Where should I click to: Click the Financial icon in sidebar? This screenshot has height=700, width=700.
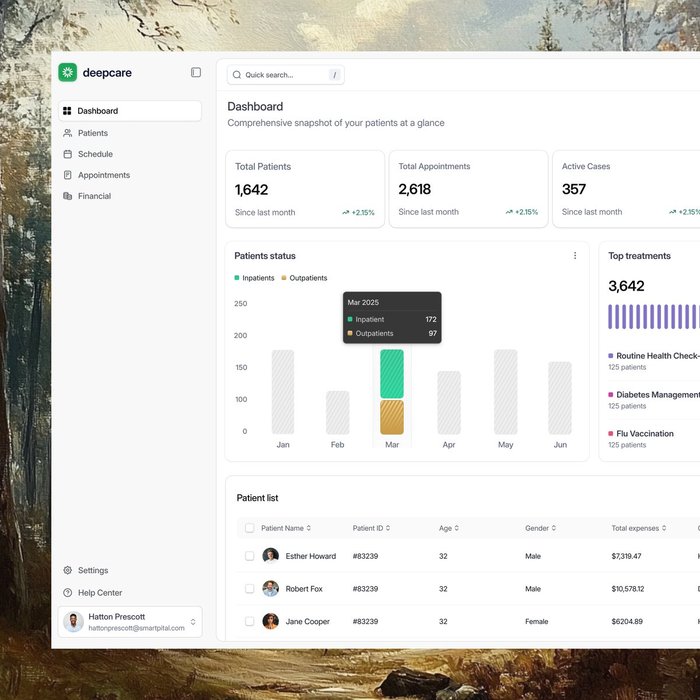[x=67, y=196]
